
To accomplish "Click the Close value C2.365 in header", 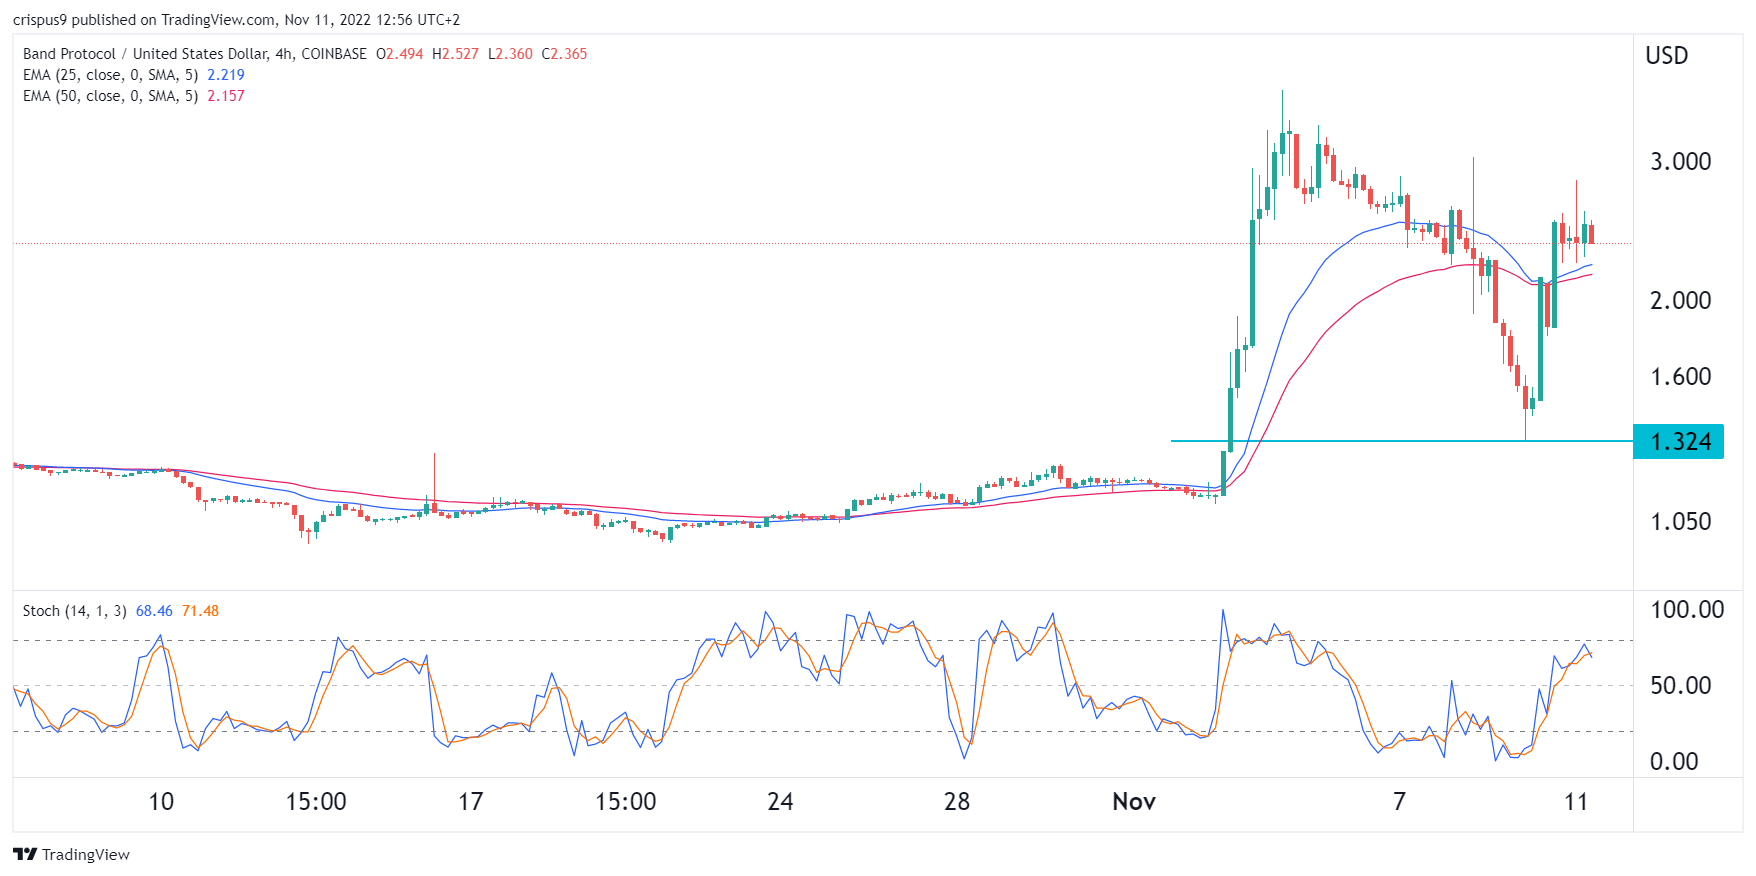I will 564,54.
